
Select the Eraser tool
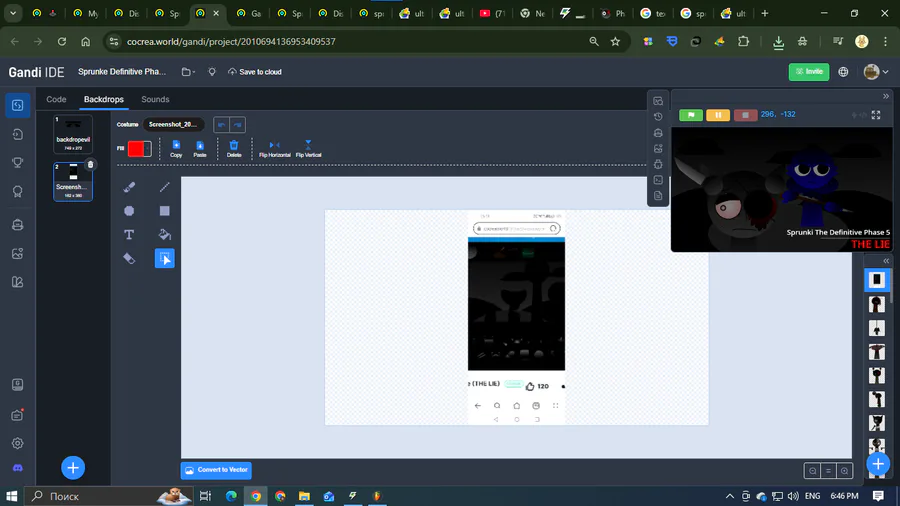coord(129,259)
